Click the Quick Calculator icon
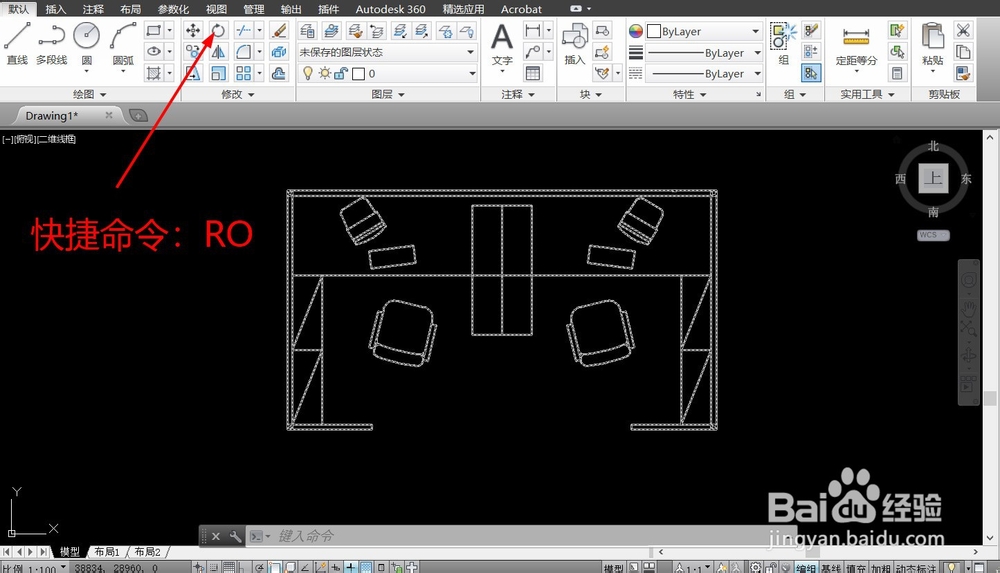1000x573 pixels. (x=897, y=73)
